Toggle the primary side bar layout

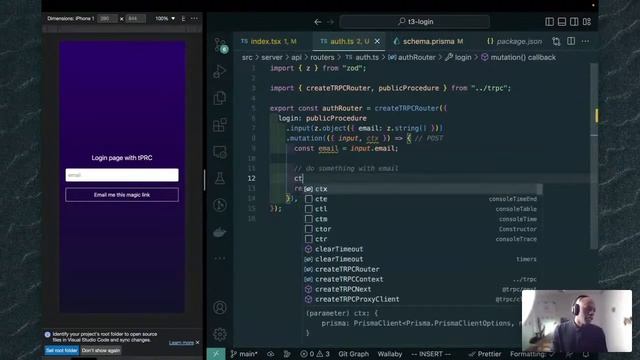pyautogui.click(x=549, y=22)
